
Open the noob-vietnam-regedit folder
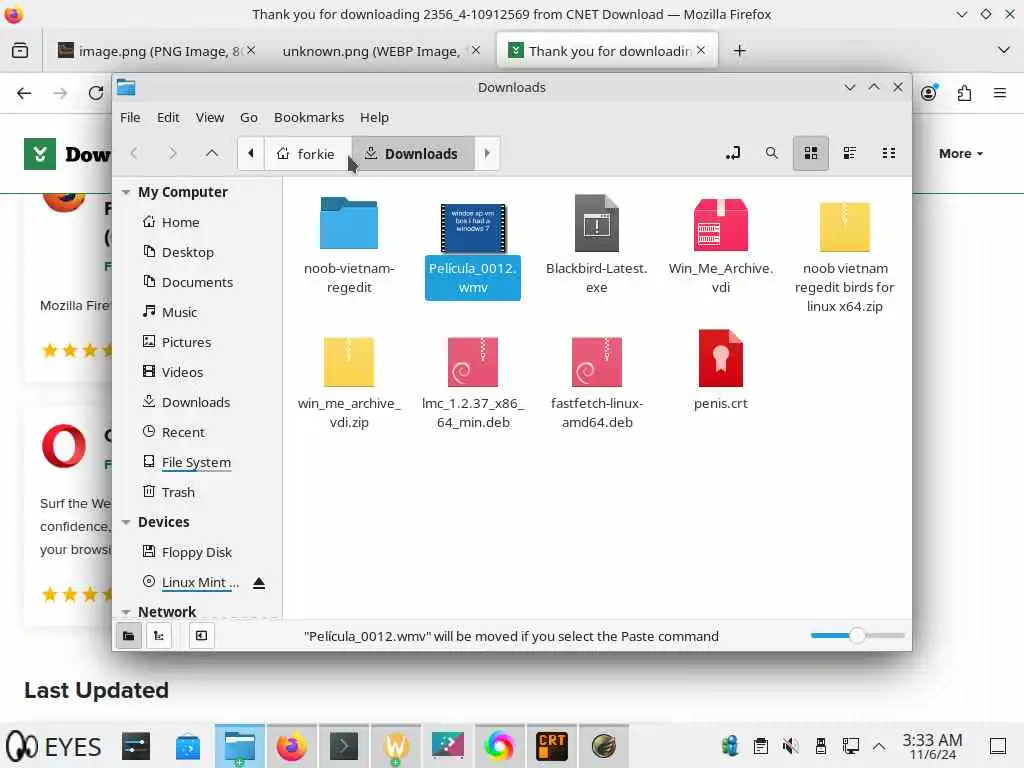(x=349, y=223)
